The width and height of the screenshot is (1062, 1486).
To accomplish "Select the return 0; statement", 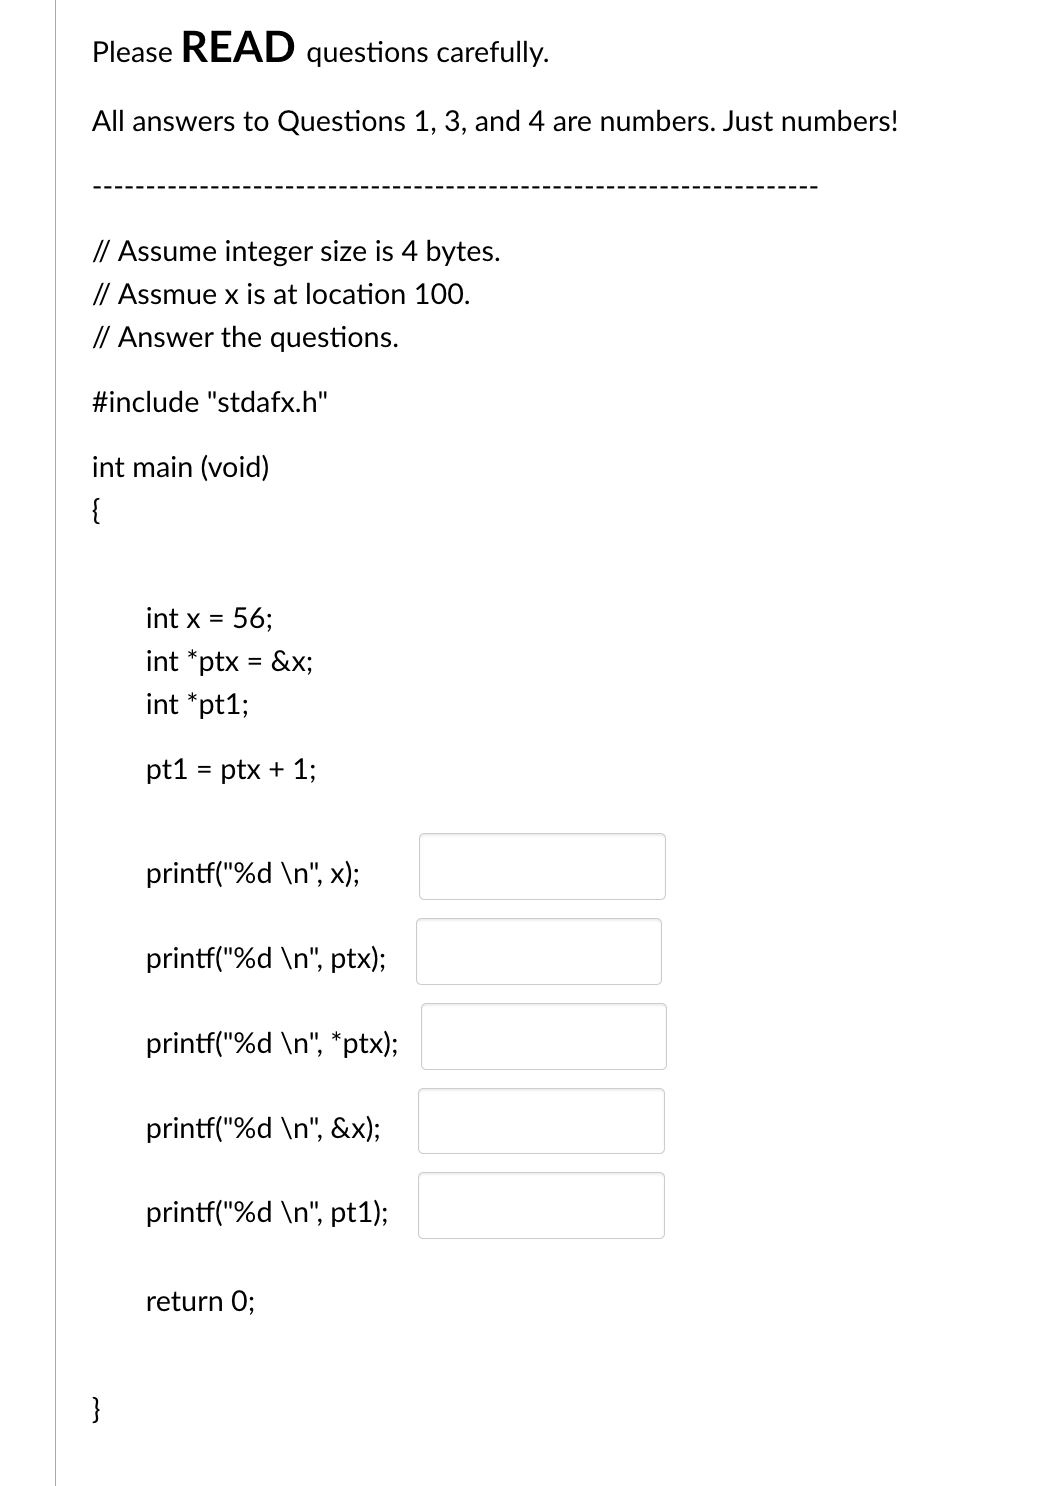I will click(200, 1301).
